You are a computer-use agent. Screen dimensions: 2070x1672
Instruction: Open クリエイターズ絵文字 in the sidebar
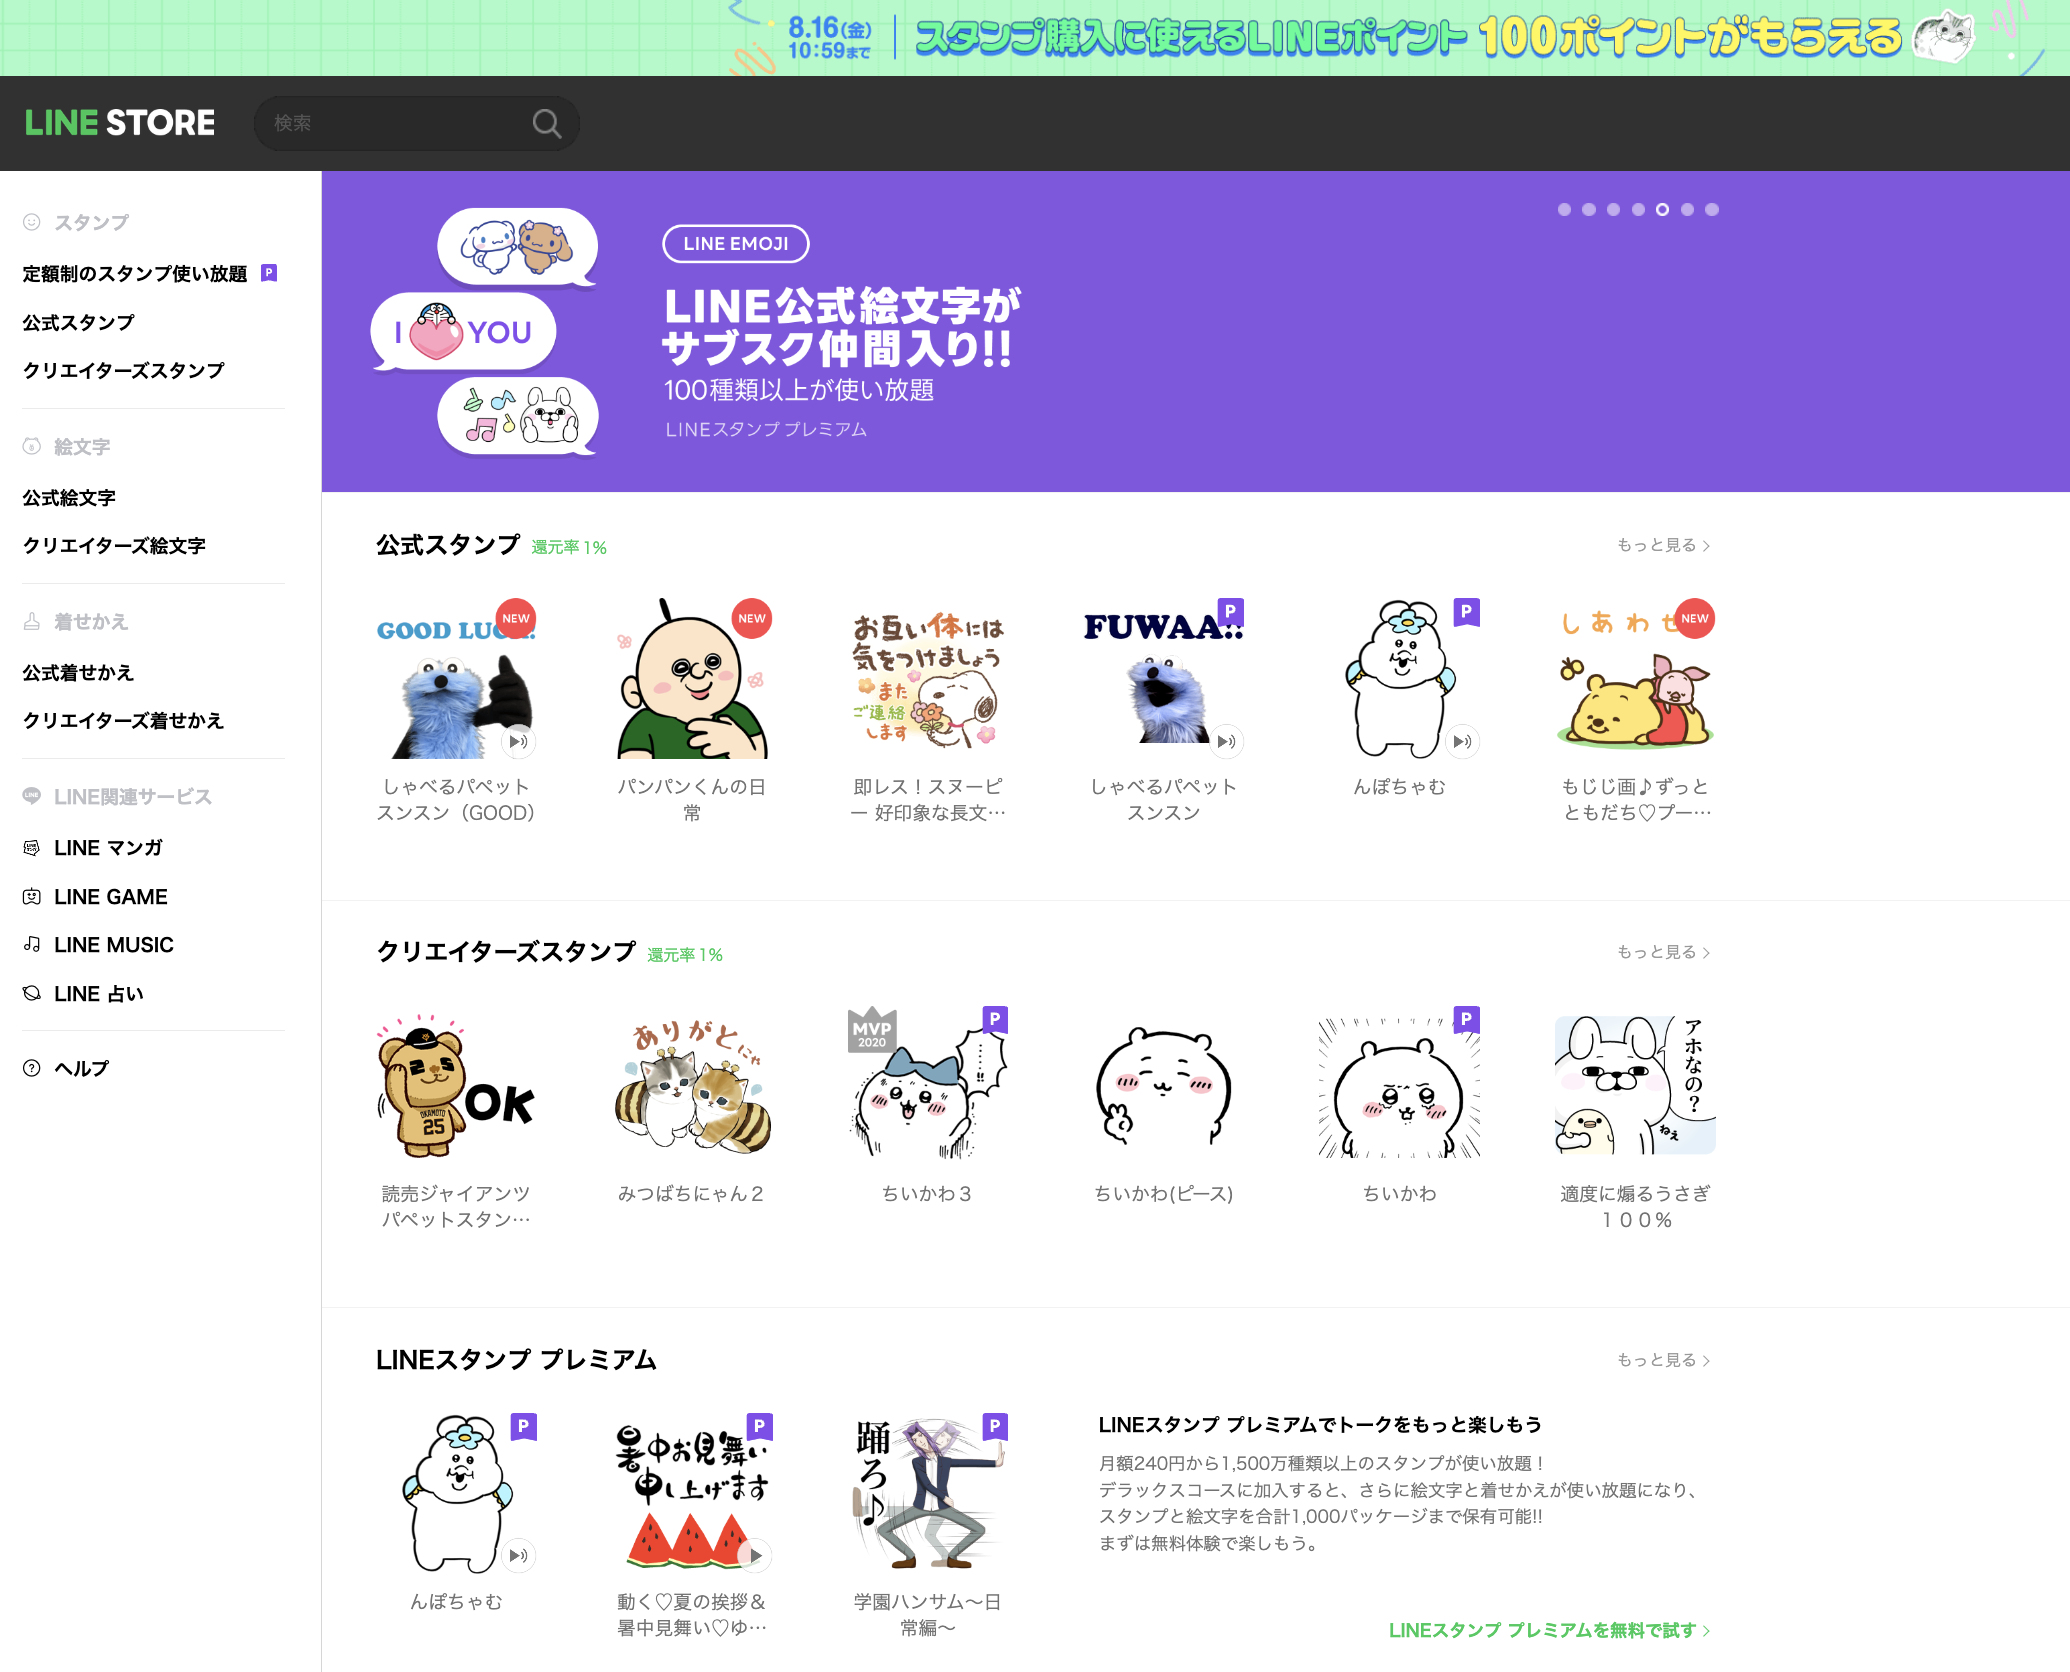click(114, 546)
